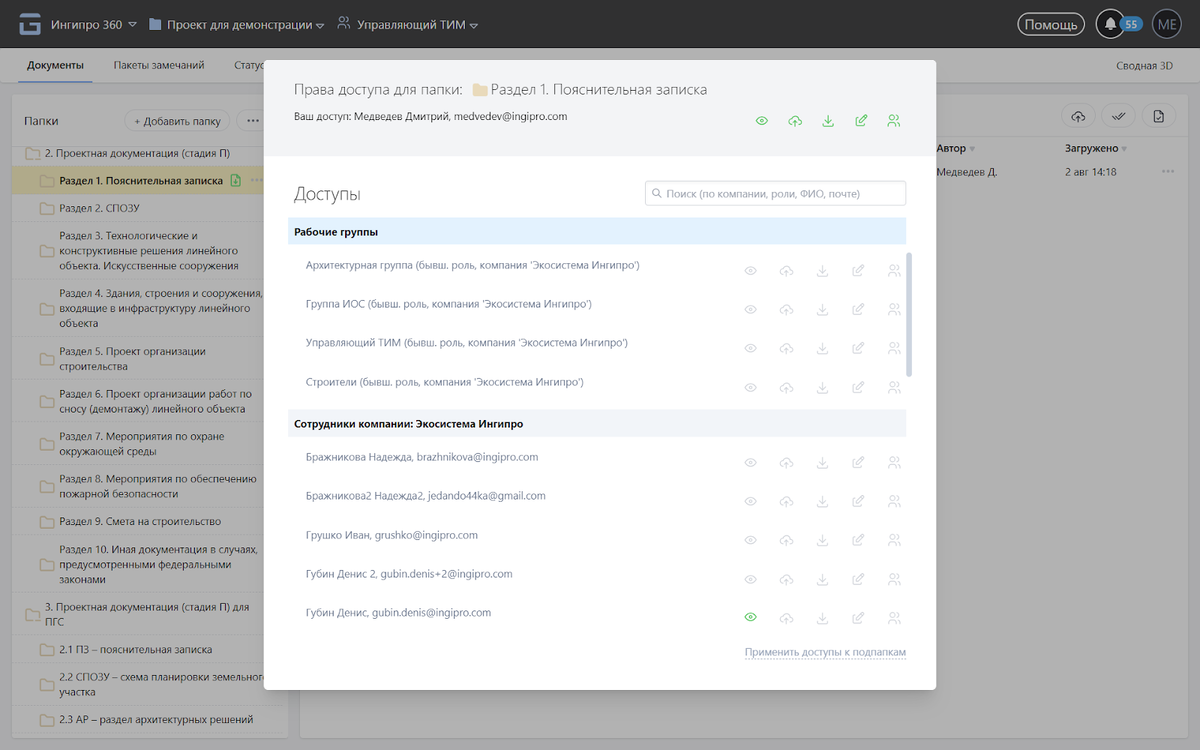Screen dimensions: 1200x750
Task: Toggle view access for Архитектурная группа
Action: point(751,271)
